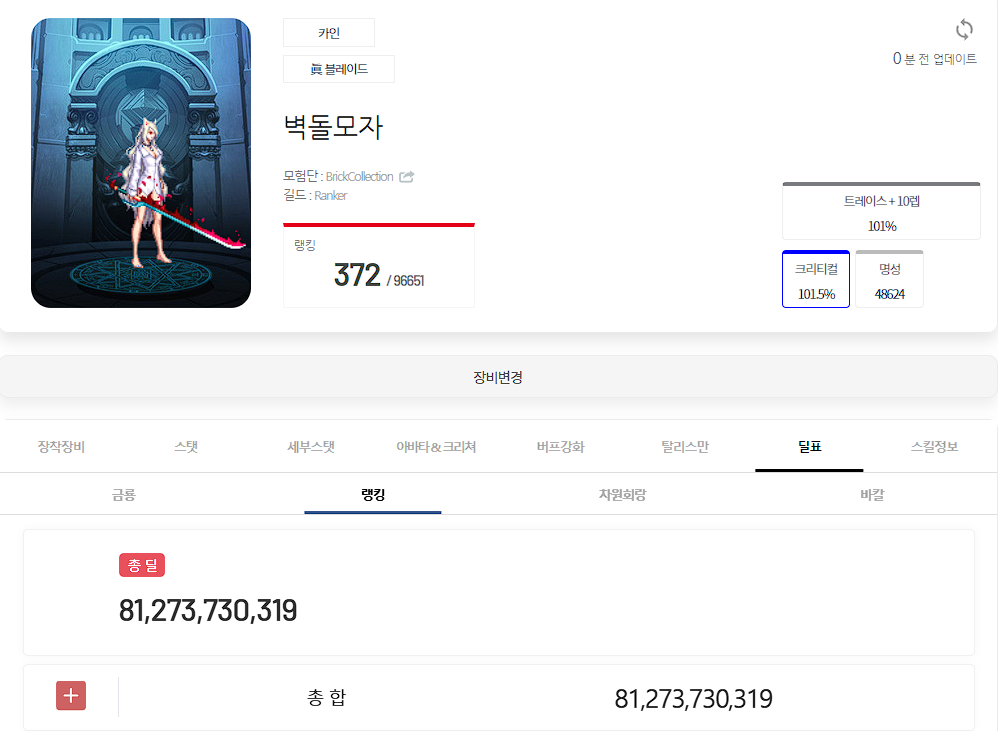This screenshot has width=998, height=731.
Task: Open the BrickCollection adventure group link
Action: pos(359,177)
